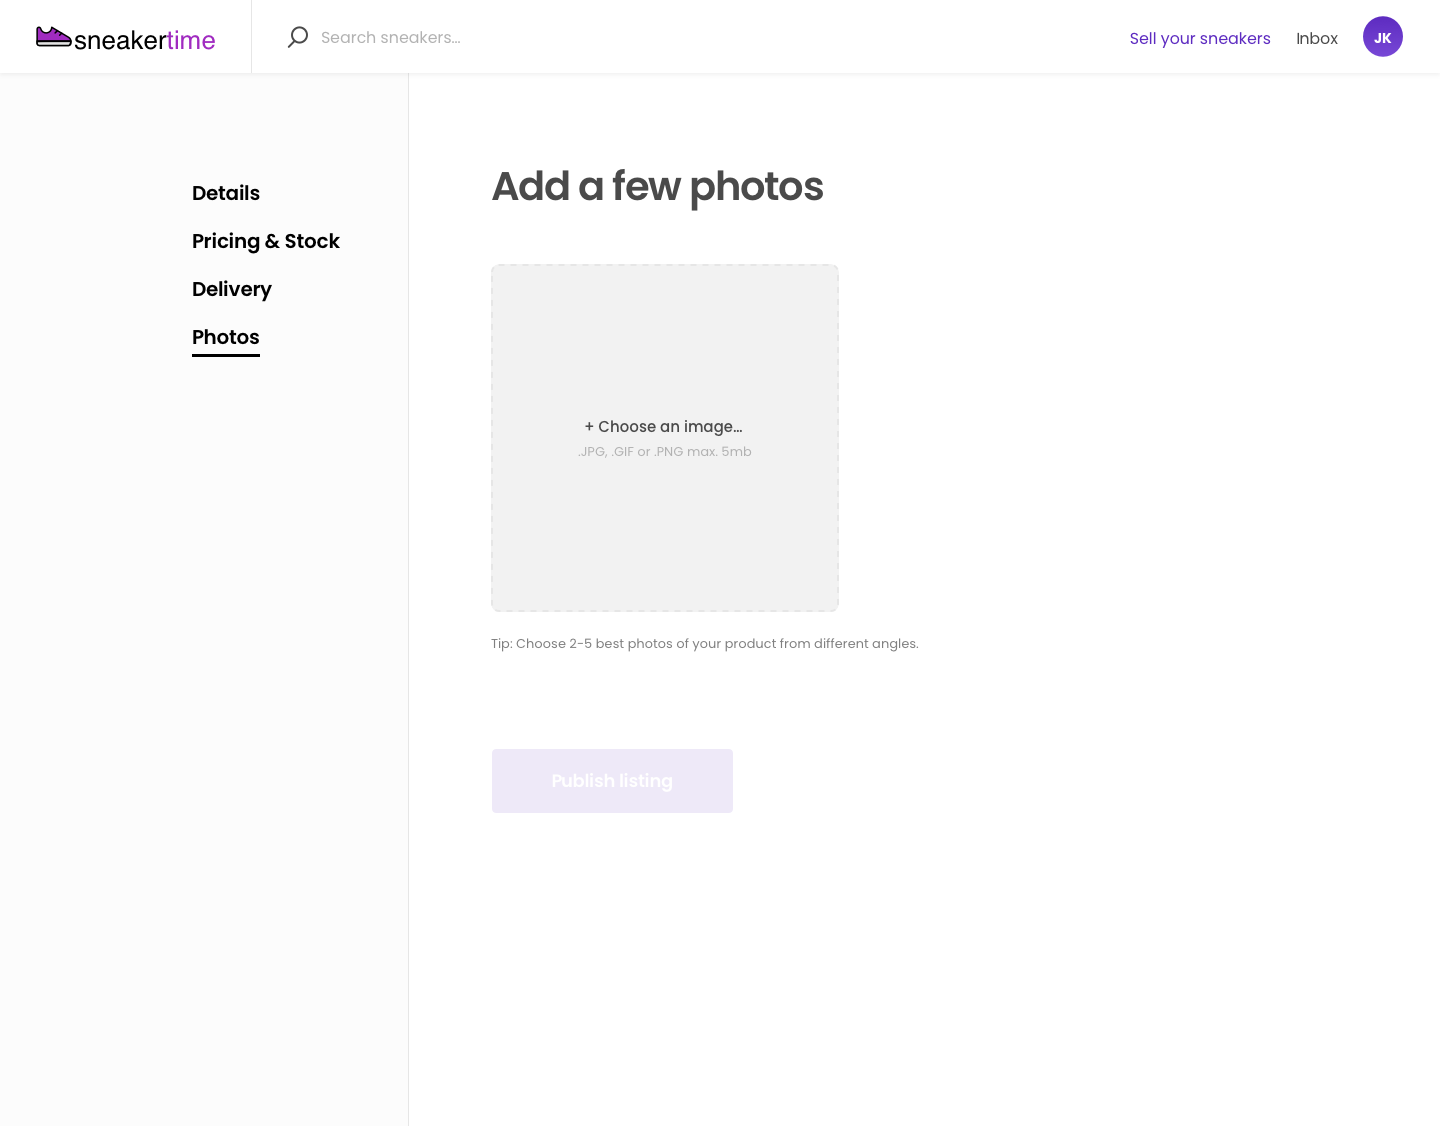Select the account avatar showing initials JK
This screenshot has height=1126, width=1440.
pos(1383,36)
